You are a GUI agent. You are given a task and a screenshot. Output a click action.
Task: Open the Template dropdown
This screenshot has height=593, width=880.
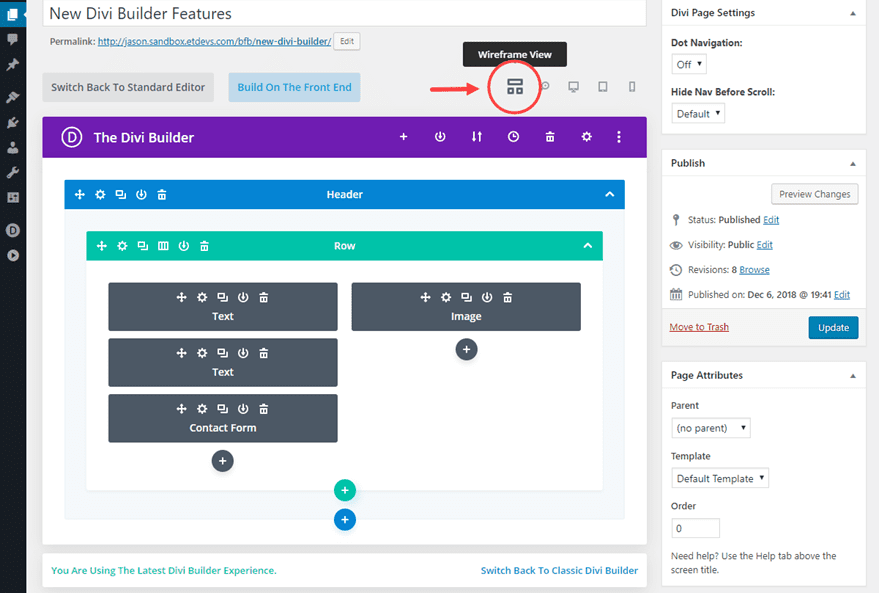point(719,479)
